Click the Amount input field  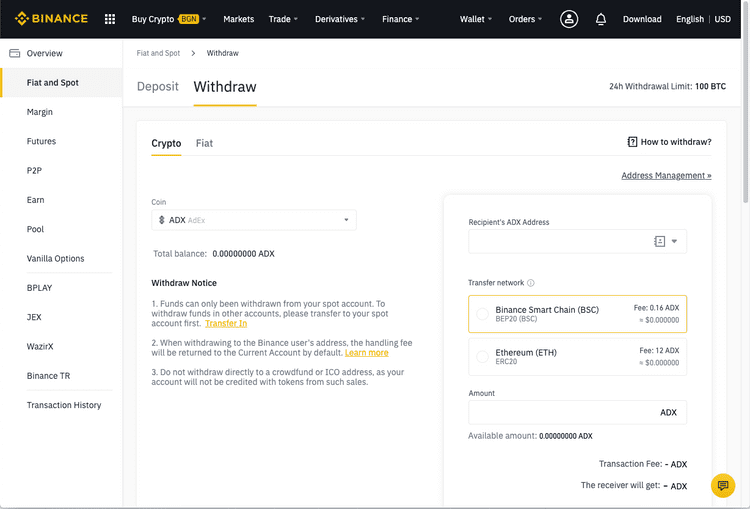pos(577,412)
